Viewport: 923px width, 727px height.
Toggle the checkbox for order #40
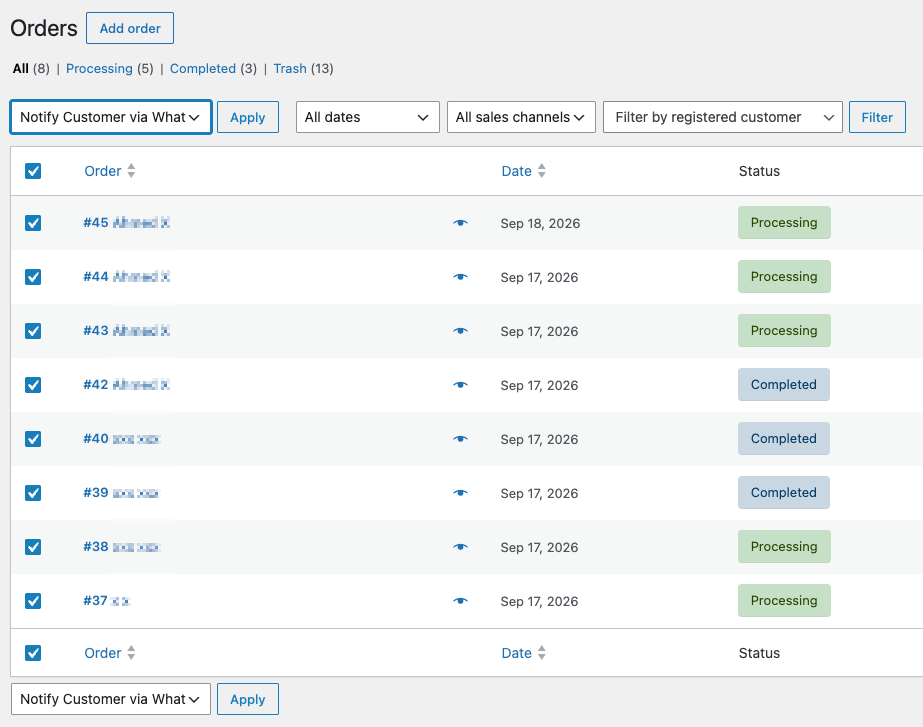tap(33, 439)
